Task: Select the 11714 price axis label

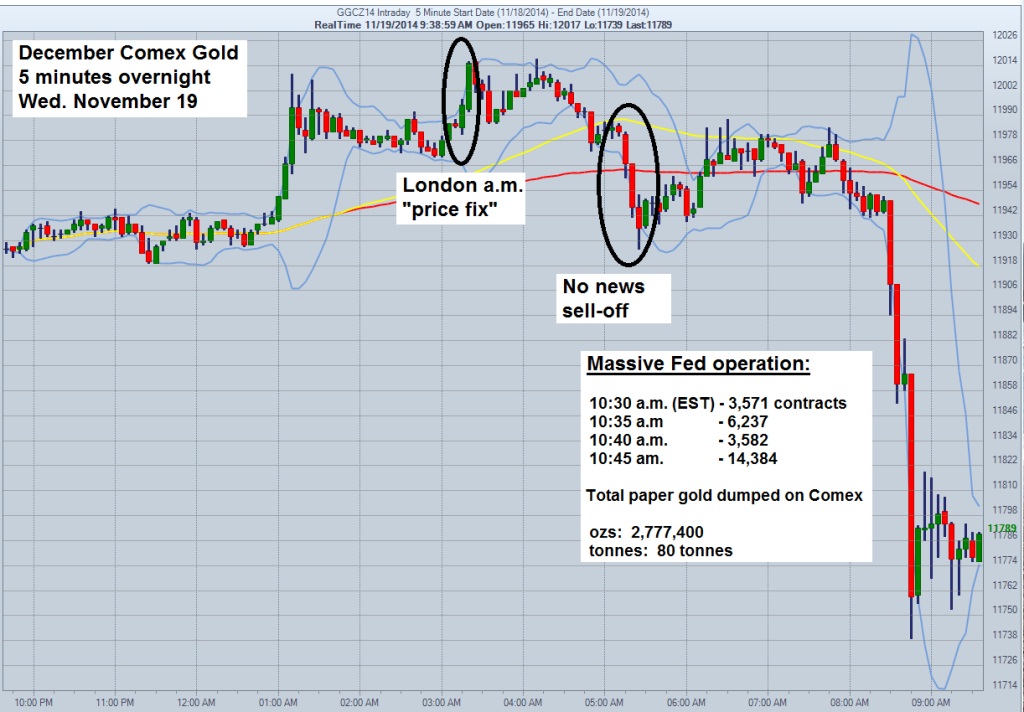Action: pyautogui.click(x=1003, y=685)
